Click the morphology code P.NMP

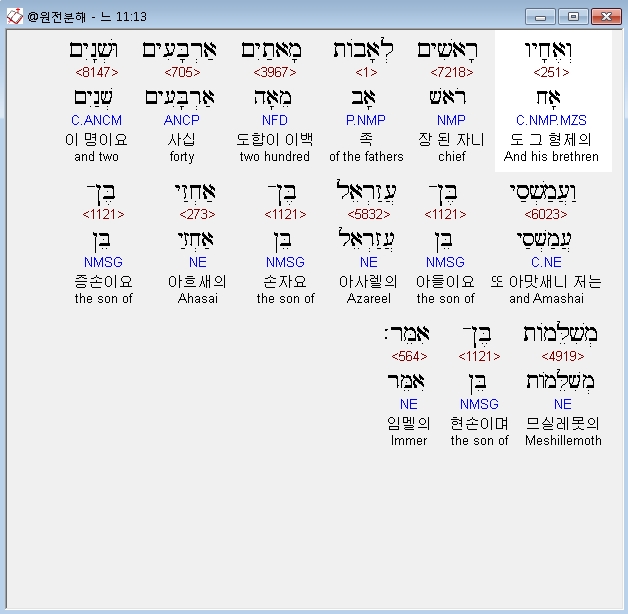click(x=366, y=120)
